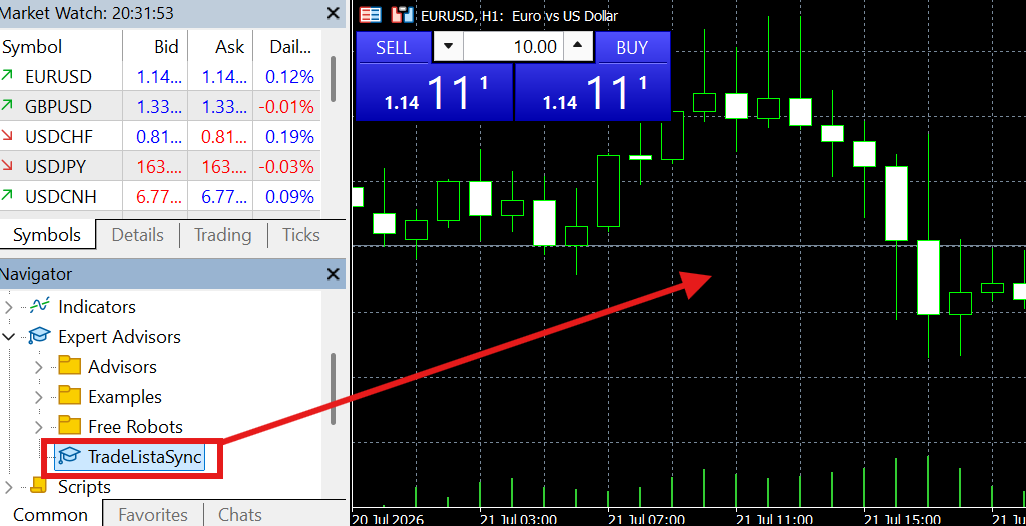1026x526 pixels.
Task: Select the TradeListaSync expert advisor icon
Action: tap(68, 456)
